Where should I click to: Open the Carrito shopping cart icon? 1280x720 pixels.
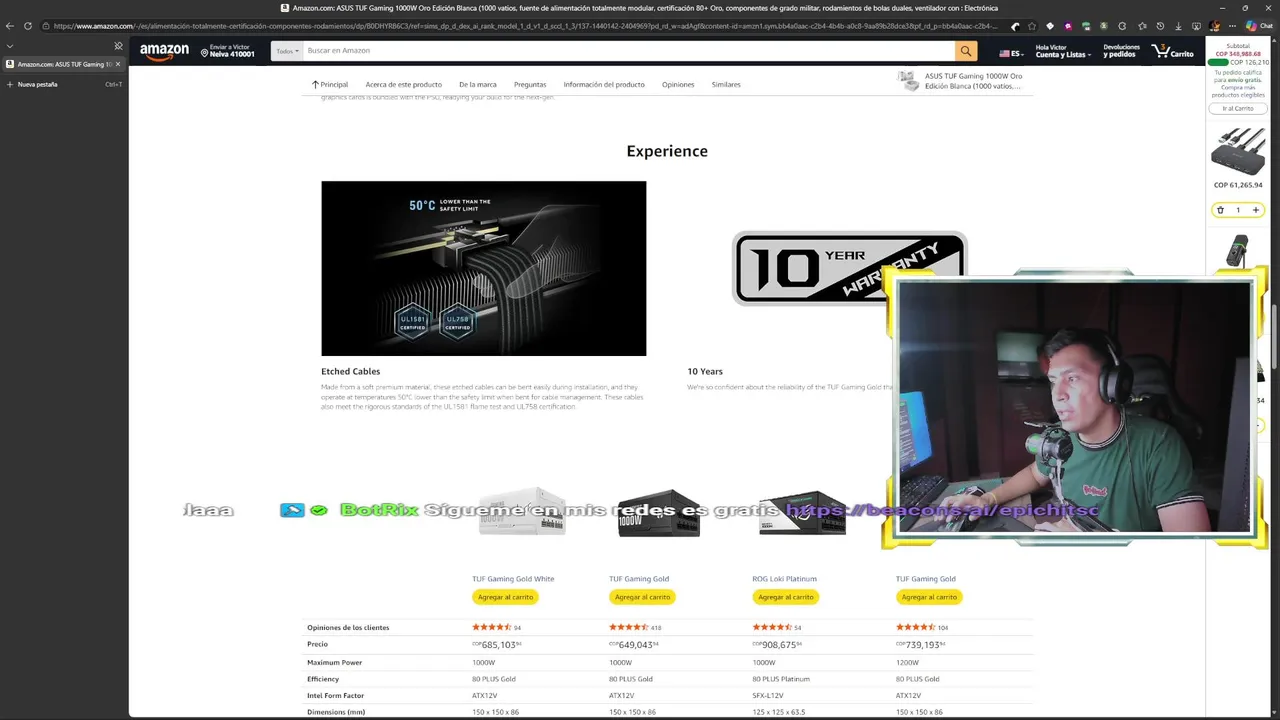coord(1172,51)
